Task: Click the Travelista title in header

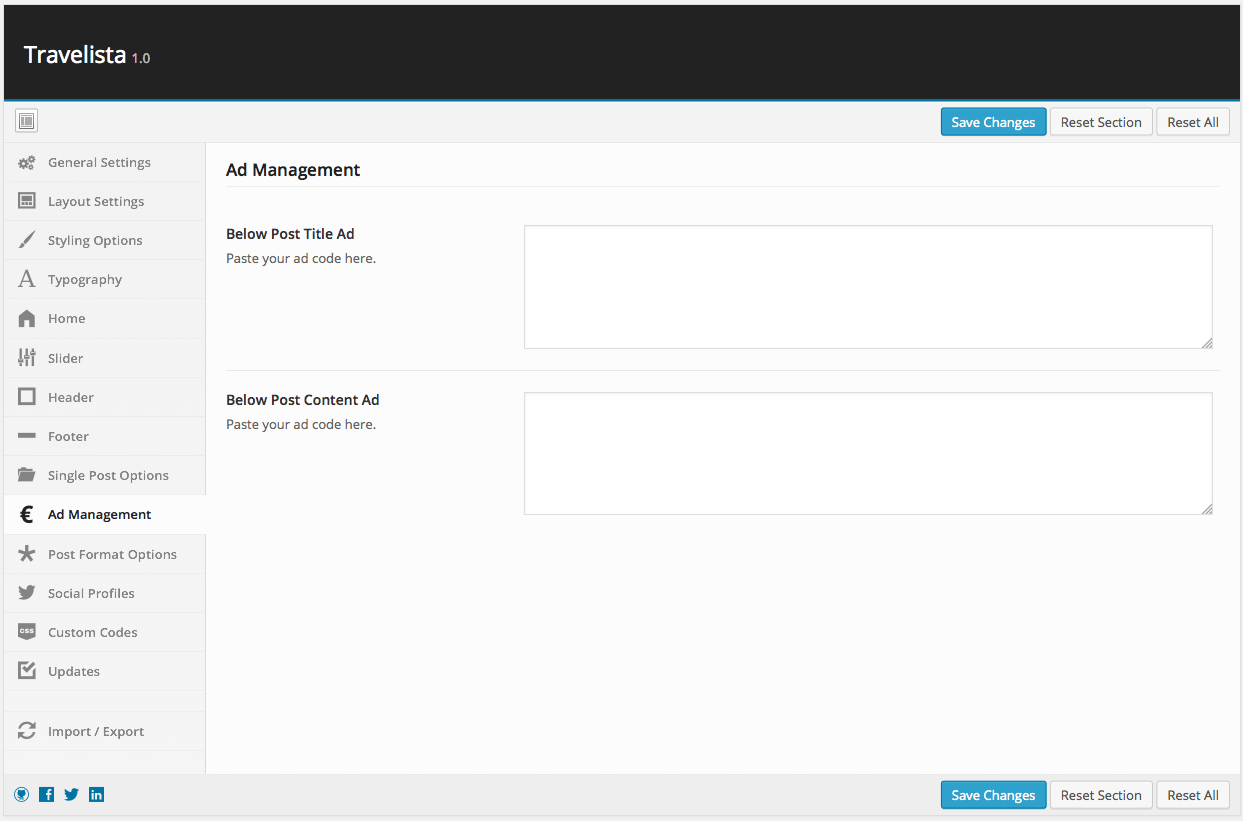Action: tap(75, 55)
